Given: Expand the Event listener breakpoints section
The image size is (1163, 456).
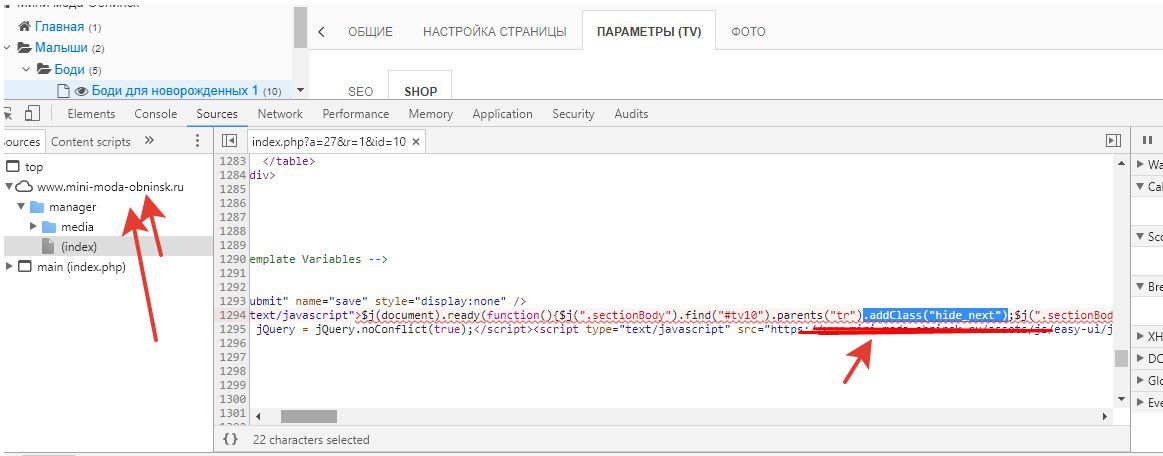Looking at the screenshot, I should pos(1141,402).
